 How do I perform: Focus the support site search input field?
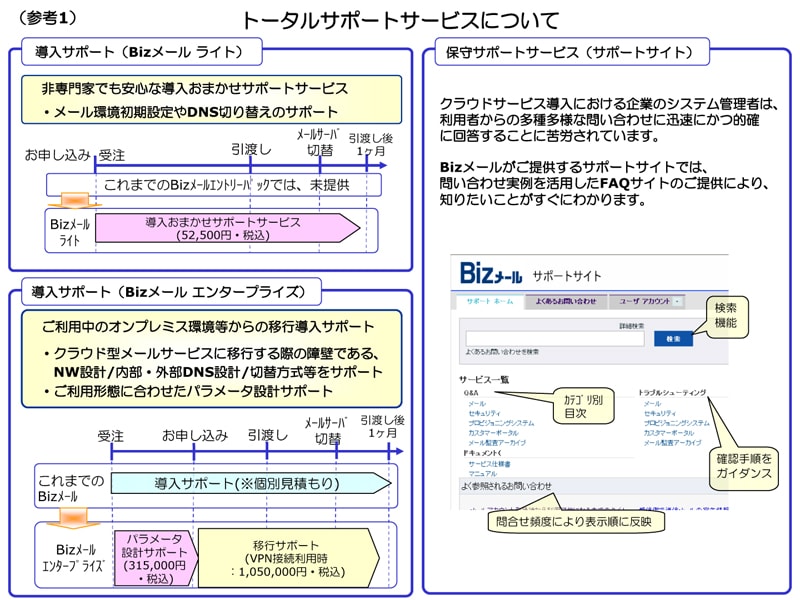point(555,339)
